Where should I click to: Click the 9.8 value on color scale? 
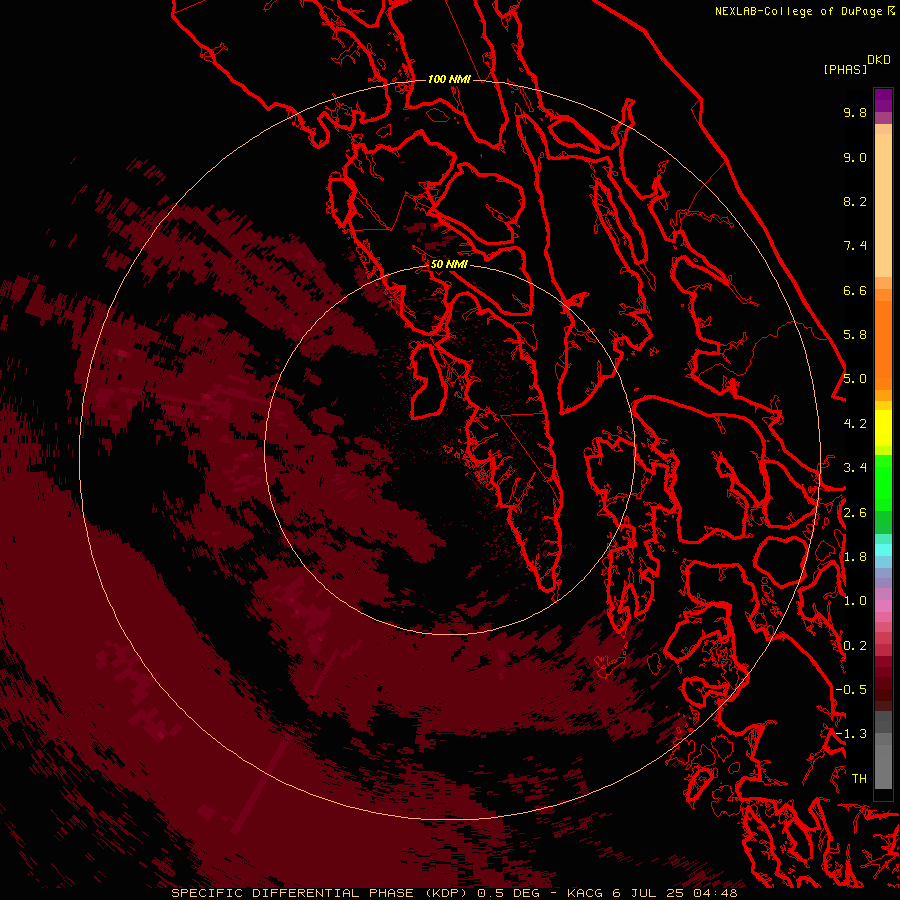tap(855, 112)
